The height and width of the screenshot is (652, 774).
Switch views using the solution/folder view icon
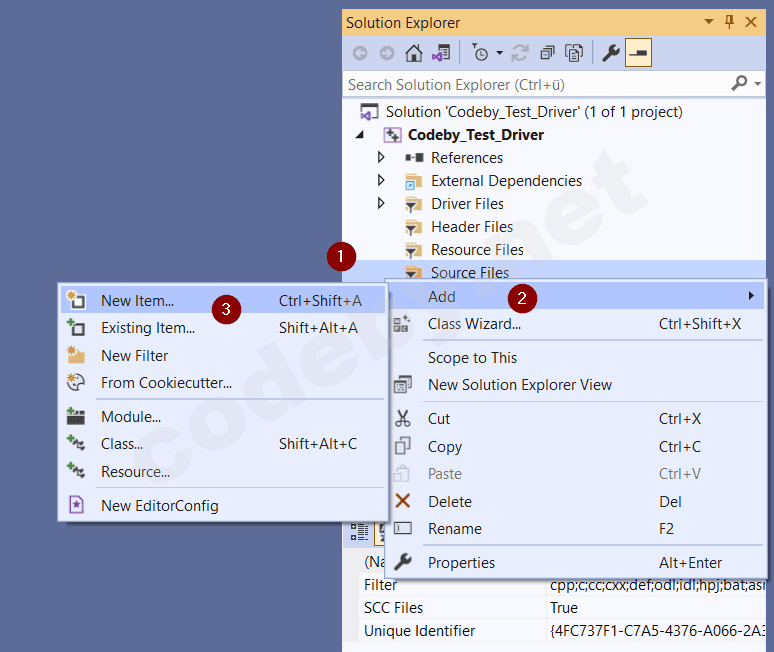tap(440, 54)
